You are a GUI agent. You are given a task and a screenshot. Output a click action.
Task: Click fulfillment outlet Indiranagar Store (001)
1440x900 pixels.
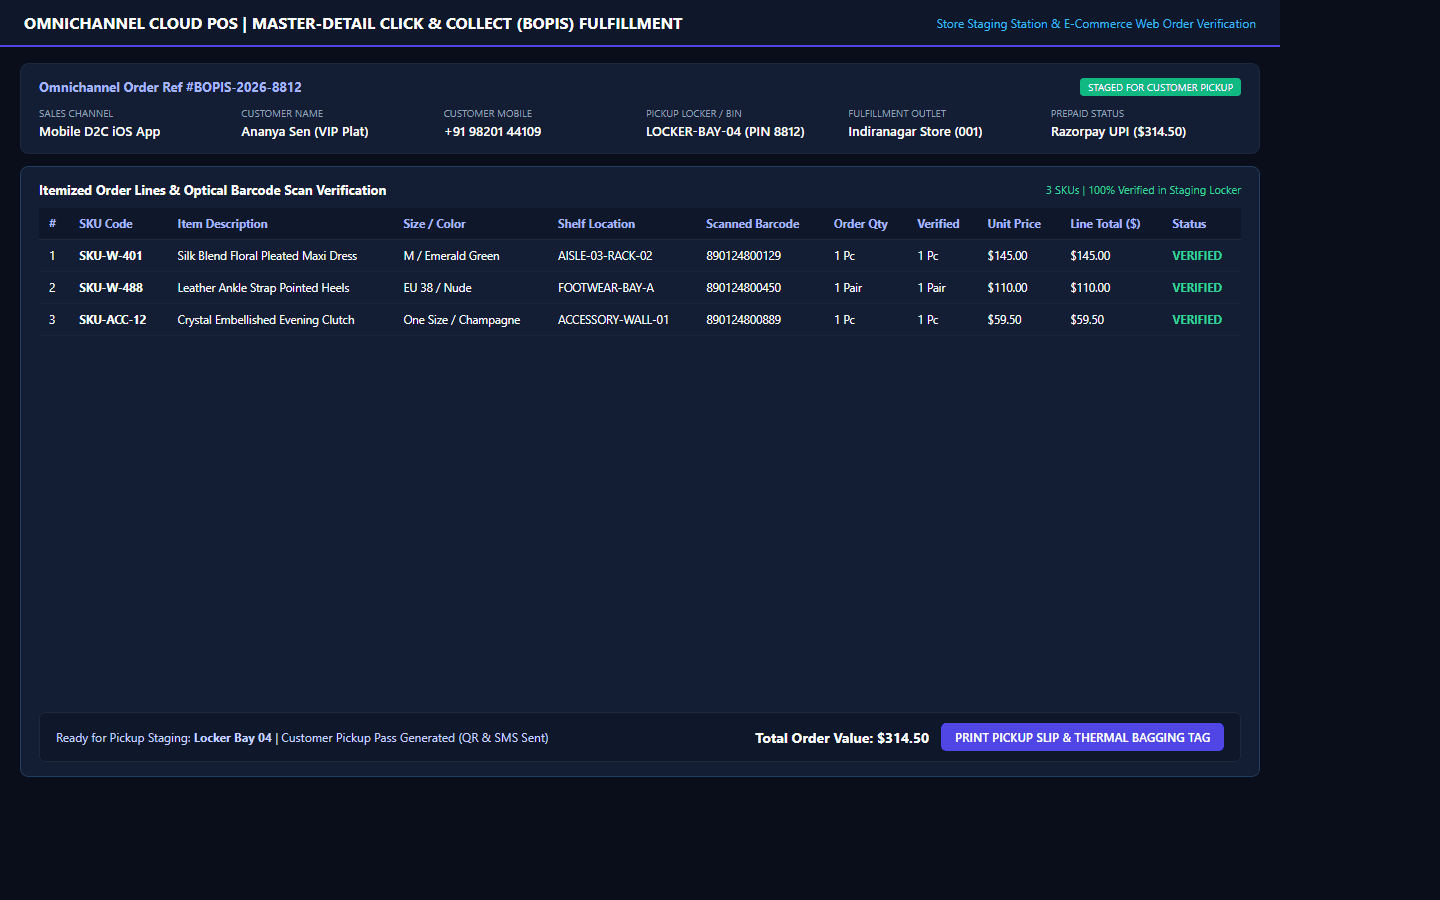[x=915, y=132]
